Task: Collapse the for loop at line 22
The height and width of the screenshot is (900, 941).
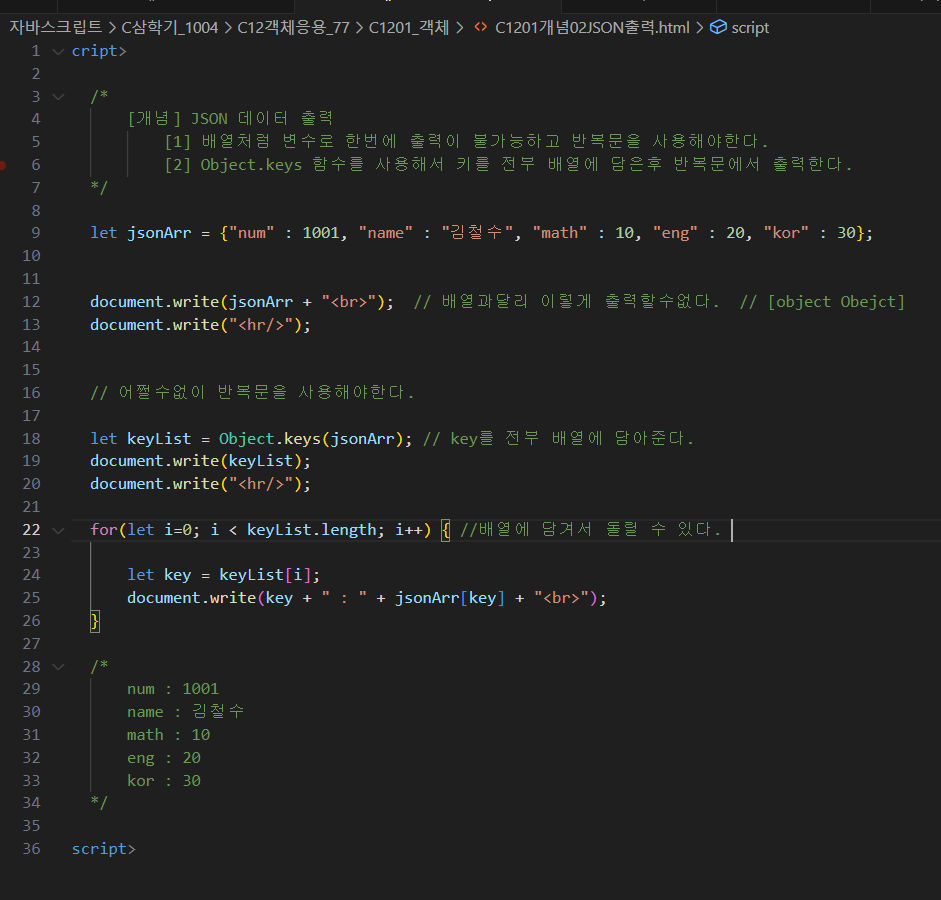Action: pyautogui.click(x=58, y=530)
